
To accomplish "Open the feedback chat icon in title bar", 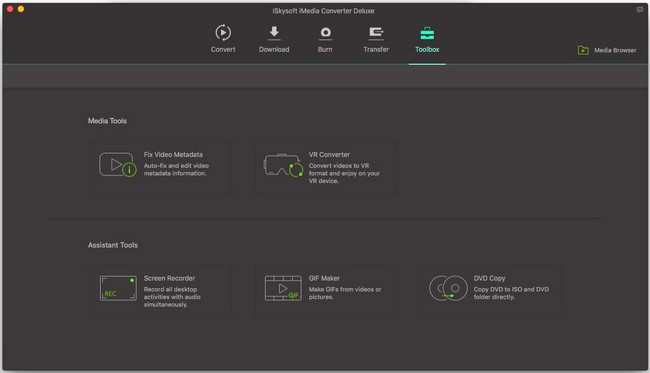I will click(x=640, y=10).
